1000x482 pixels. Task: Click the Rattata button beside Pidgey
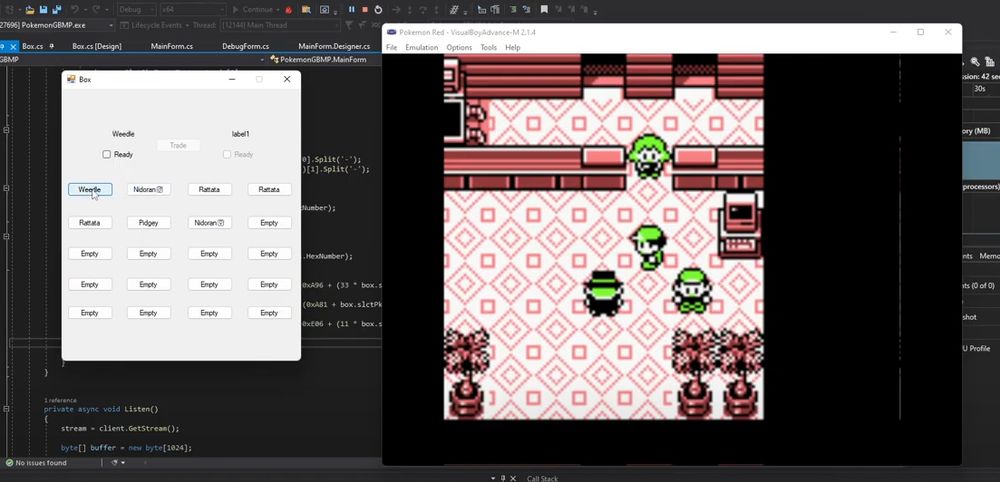[90, 223]
